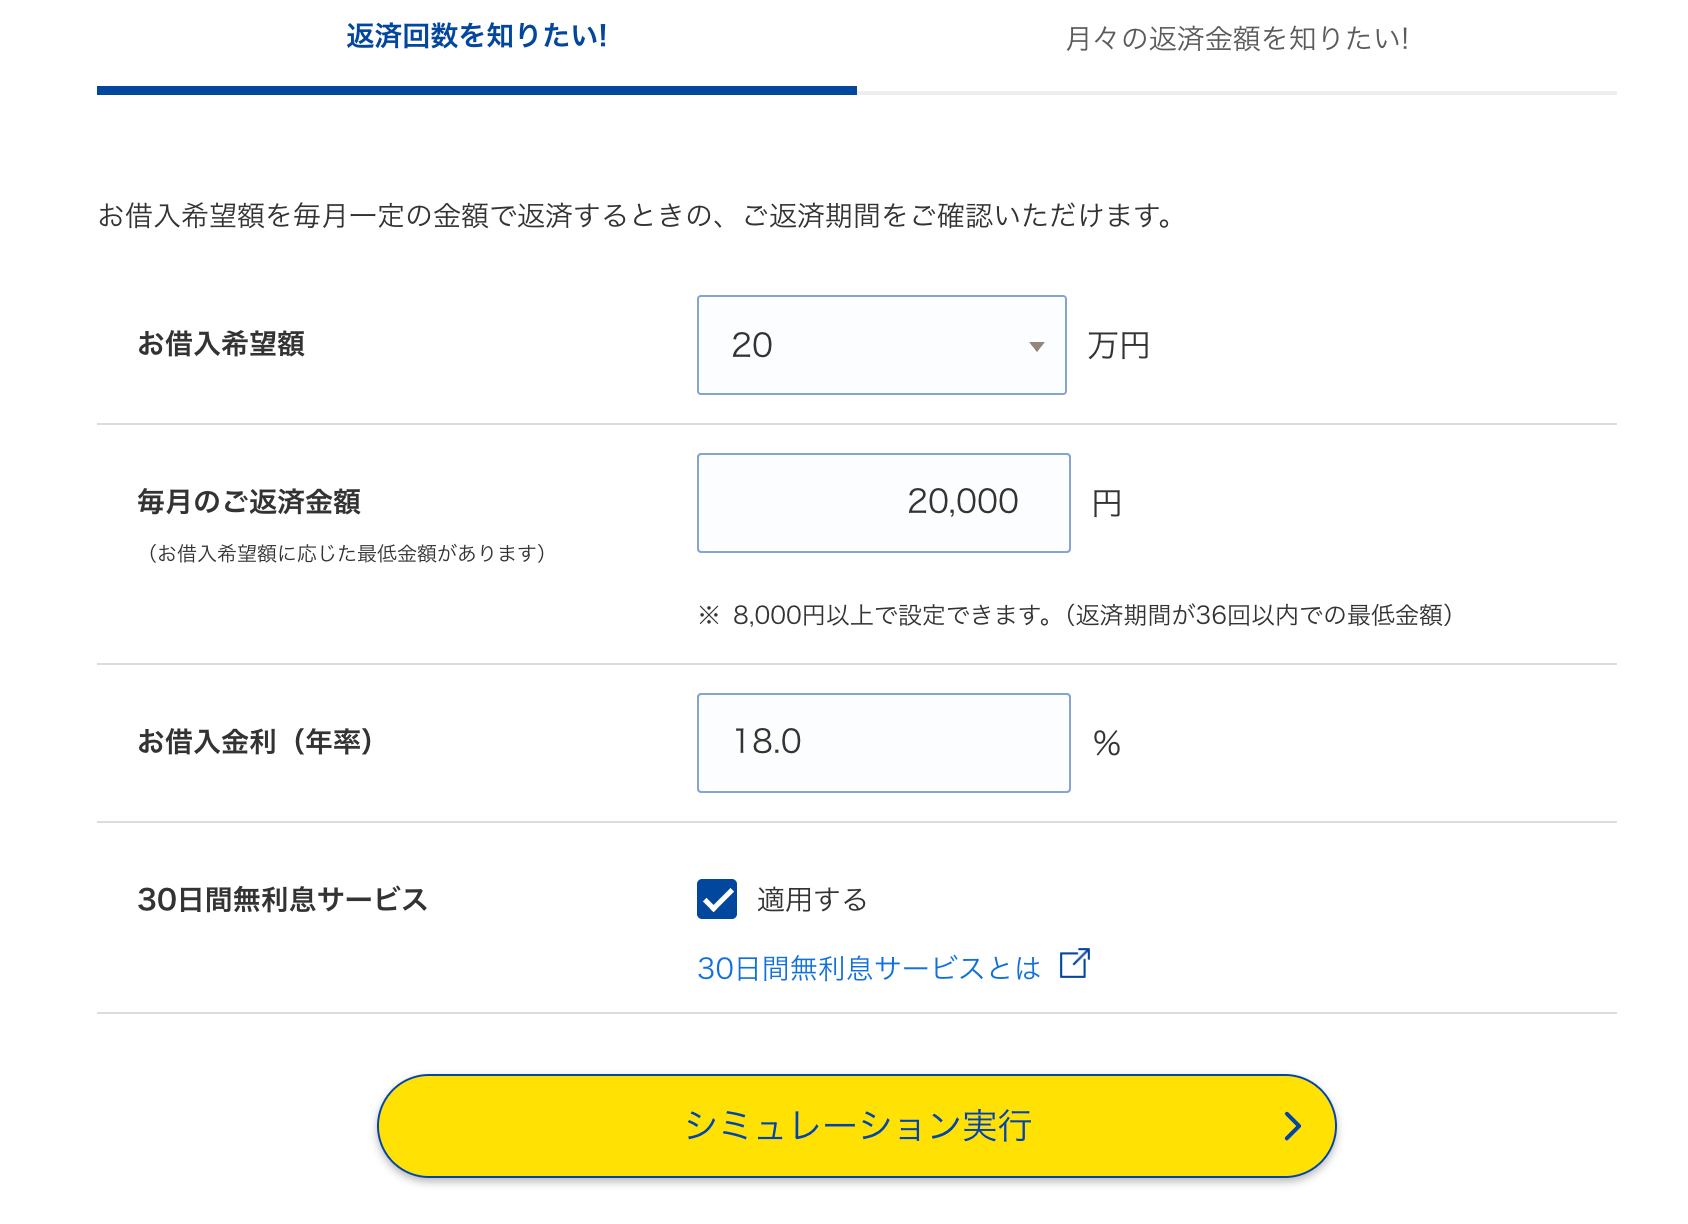Click the 円 unit beside the repayment field
Viewport: 1688px width, 1224px height.
coord(1106,503)
